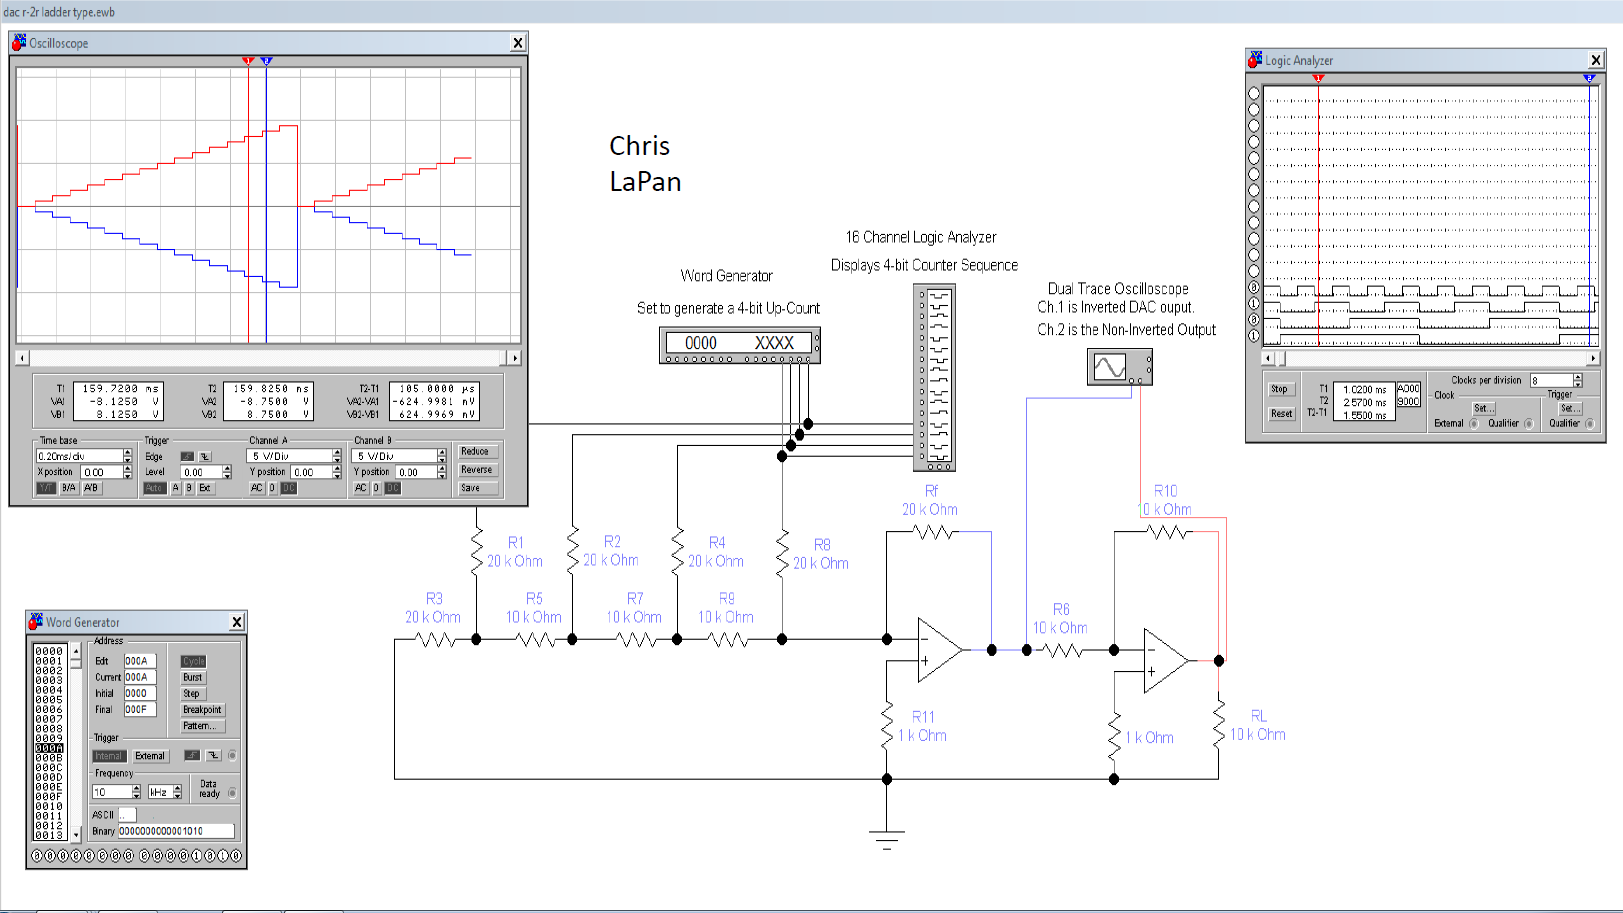Image resolution: width=1623 pixels, height=913 pixels.
Task: Click the Binary field in Word Generator
Action: tap(176, 831)
